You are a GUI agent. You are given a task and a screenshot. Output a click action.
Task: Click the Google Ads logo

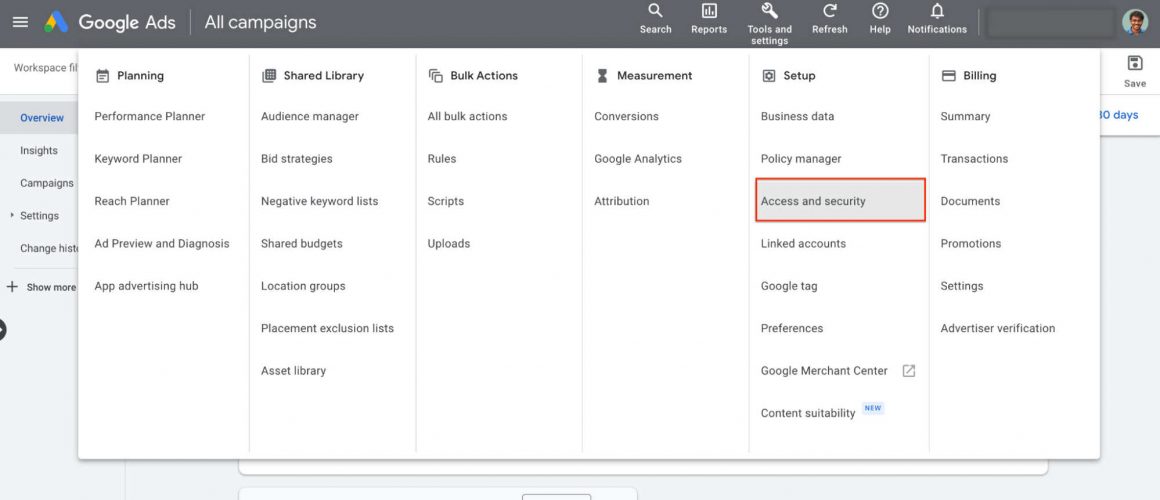pos(57,22)
